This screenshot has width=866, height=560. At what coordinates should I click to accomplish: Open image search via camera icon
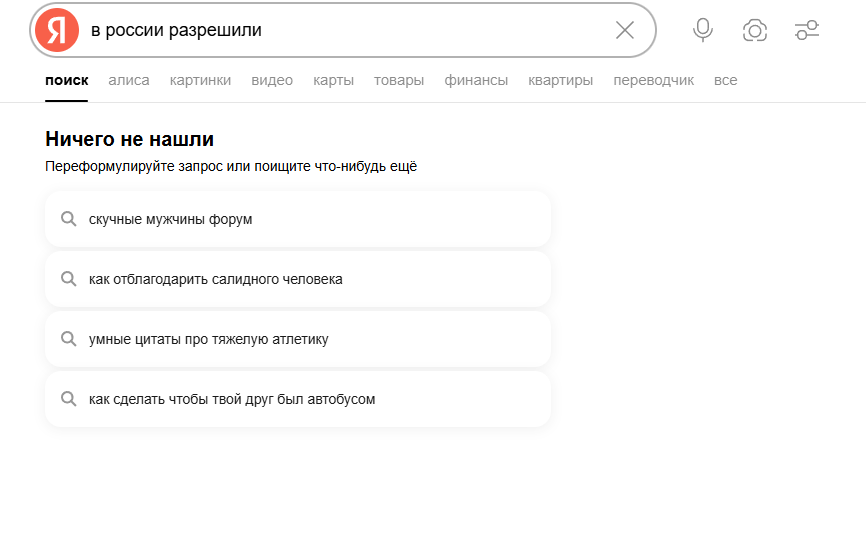755,30
